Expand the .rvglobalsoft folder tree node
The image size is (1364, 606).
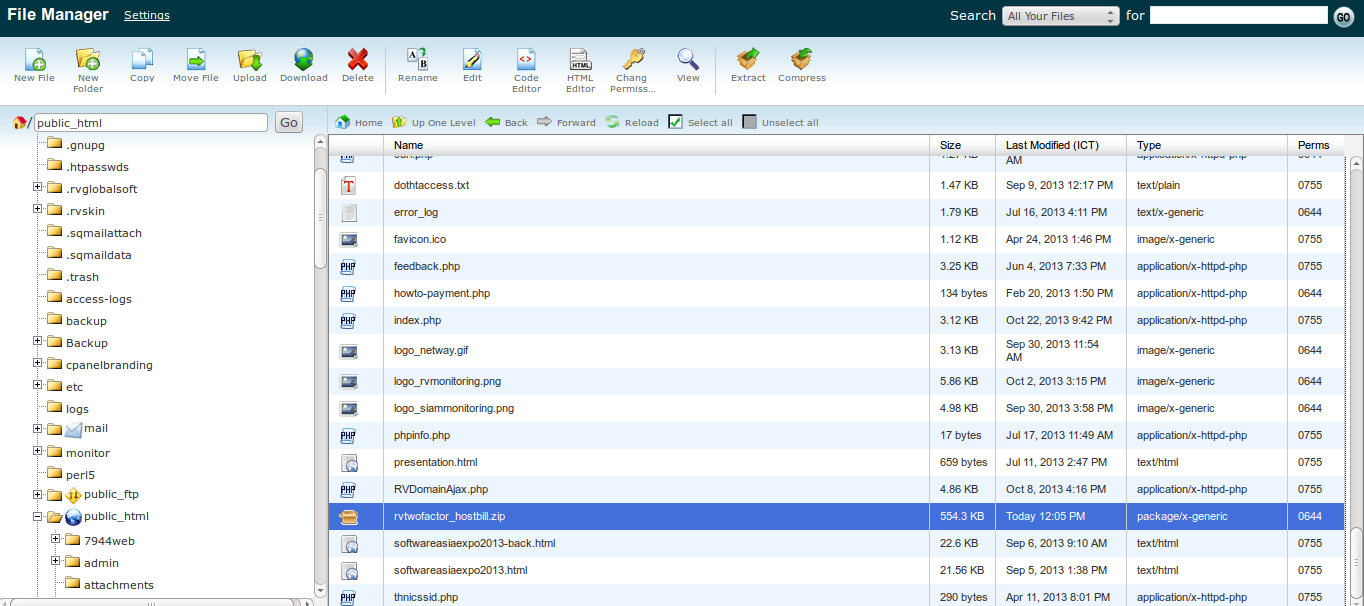coord(38,188)
